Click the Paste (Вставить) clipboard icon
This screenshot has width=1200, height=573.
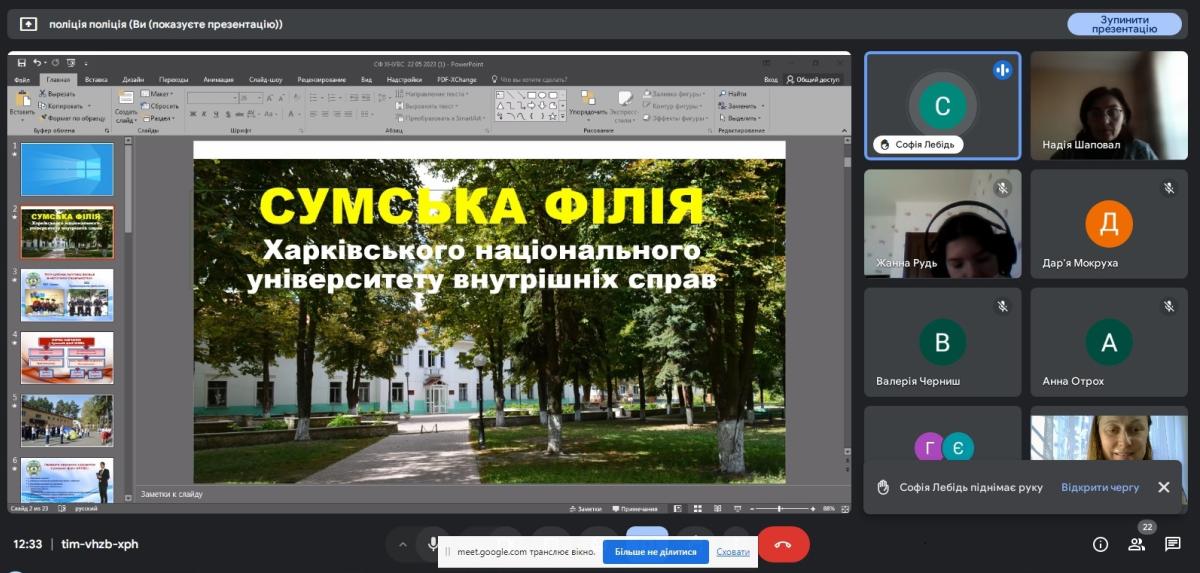coord(21,102)
